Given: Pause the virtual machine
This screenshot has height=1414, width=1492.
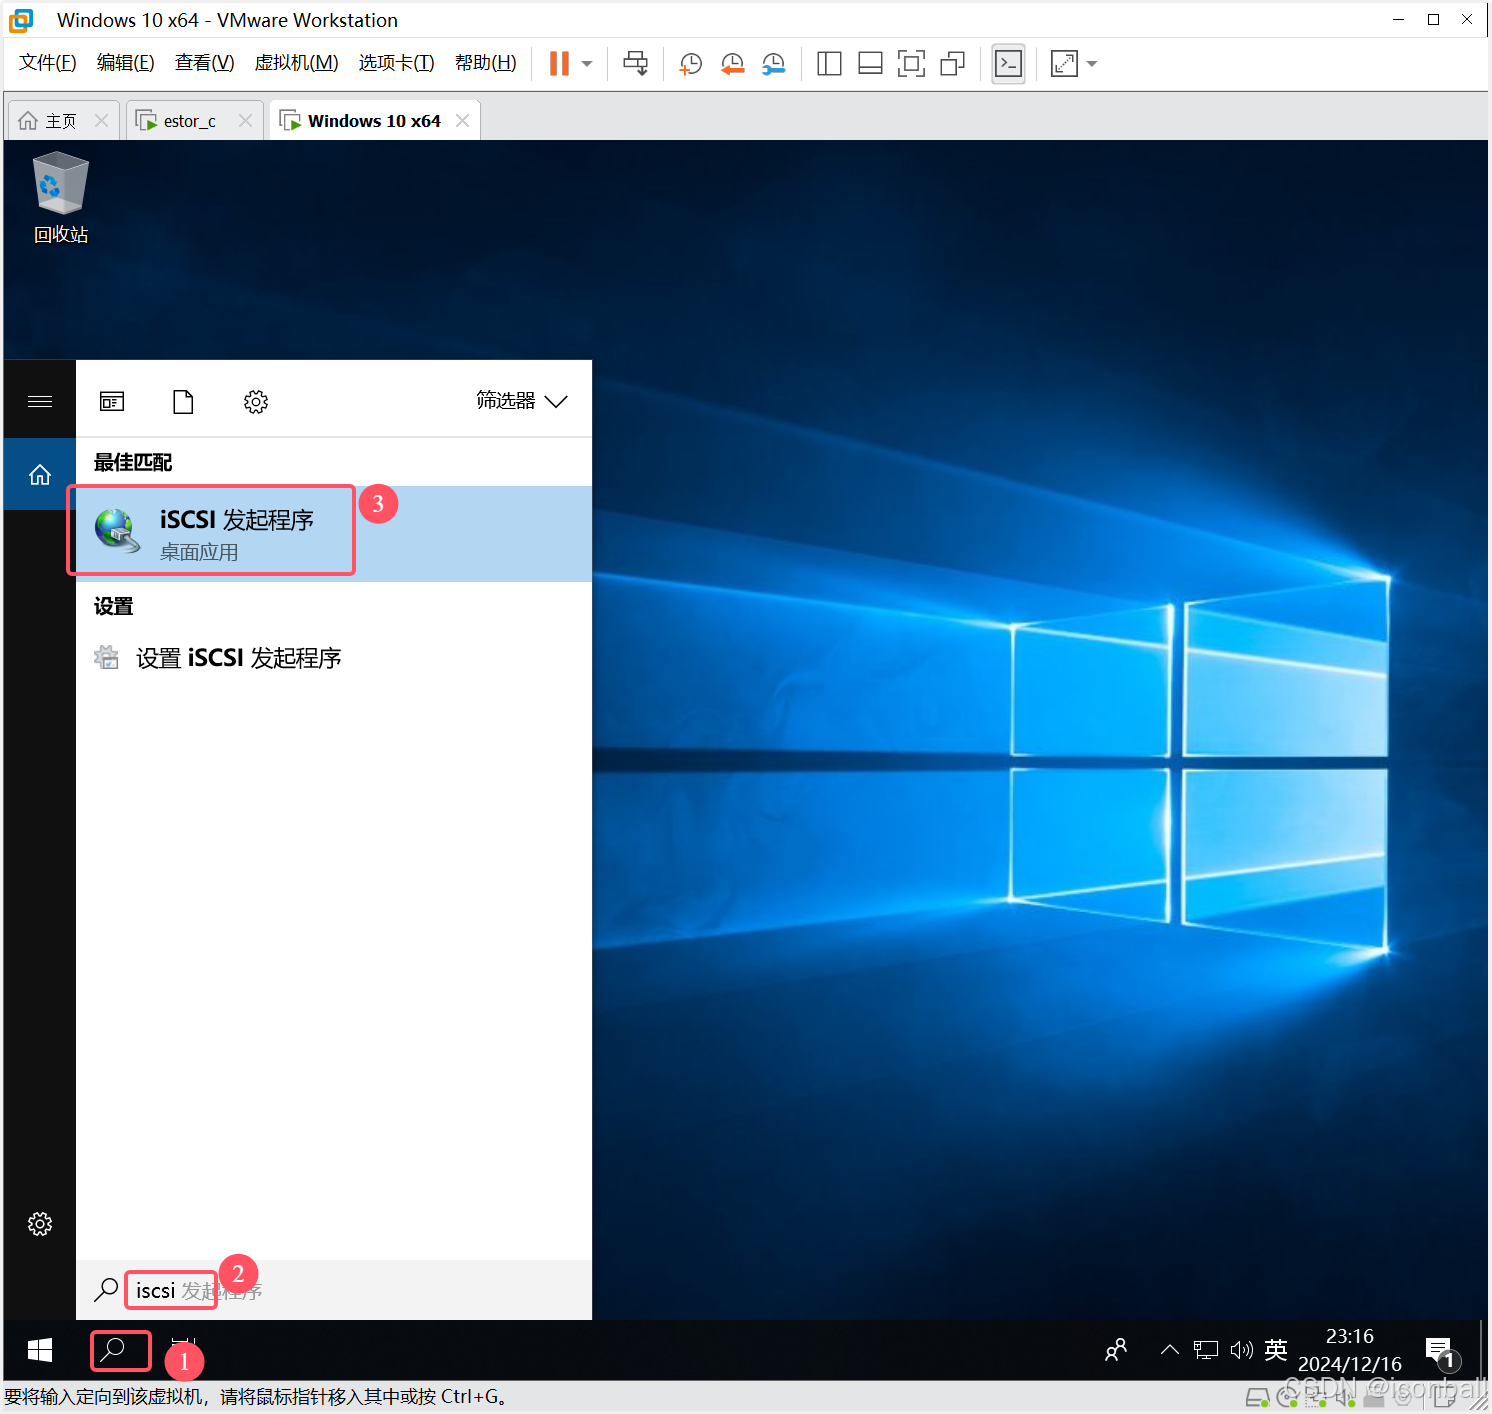Looking at the screenshot, I should 559,64.
